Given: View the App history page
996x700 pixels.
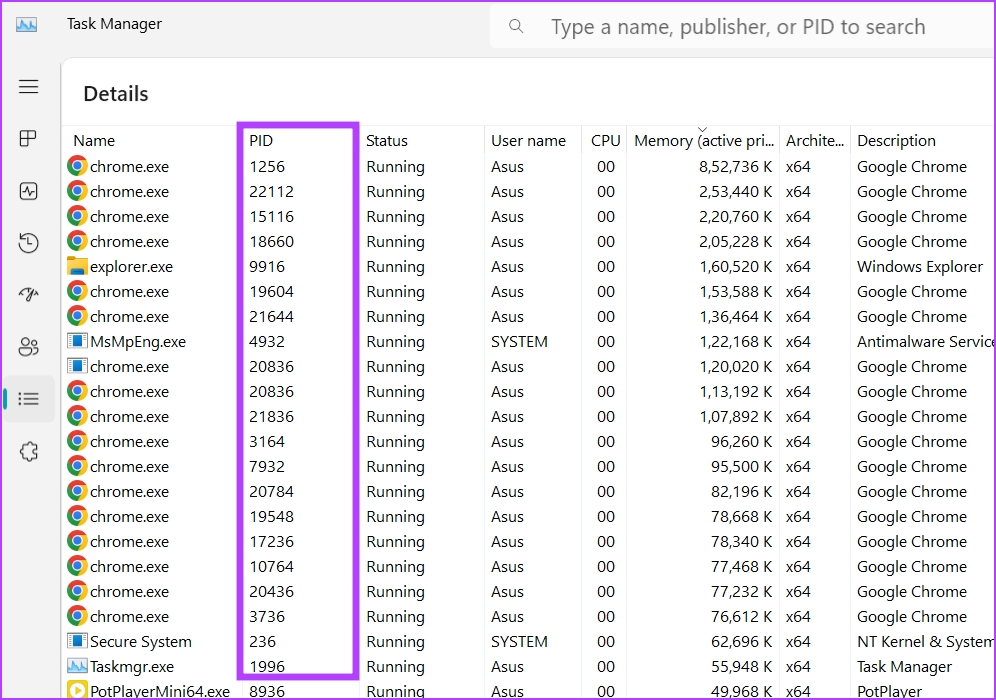Looking at the screenshot, I should [x=29, y=242].
